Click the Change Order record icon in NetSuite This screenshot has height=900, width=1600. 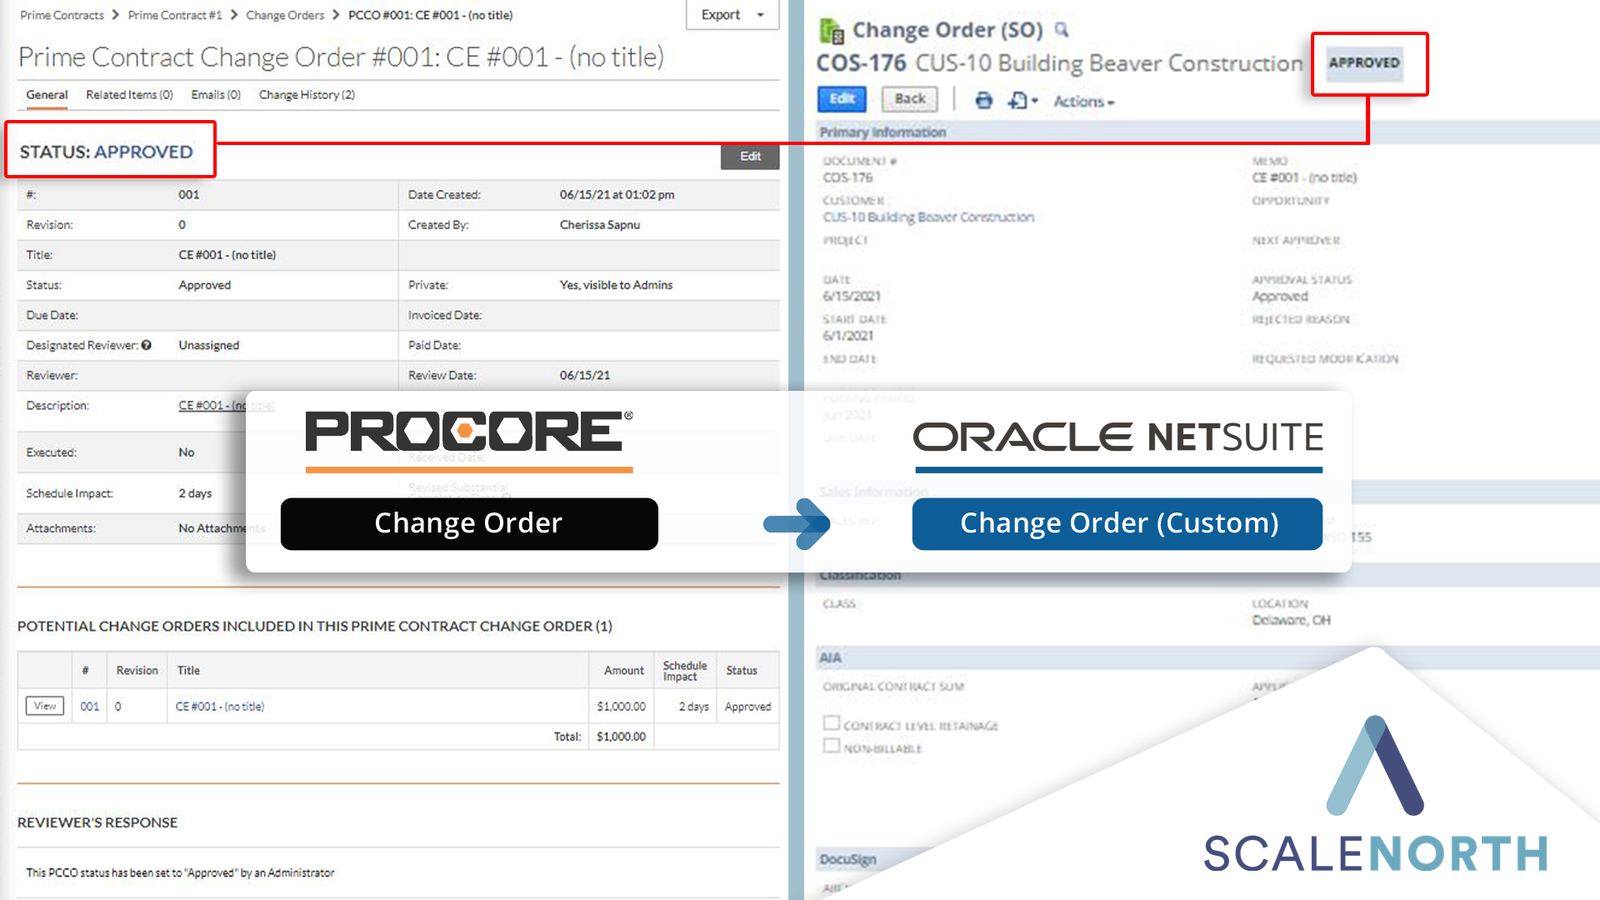(832, 31)
